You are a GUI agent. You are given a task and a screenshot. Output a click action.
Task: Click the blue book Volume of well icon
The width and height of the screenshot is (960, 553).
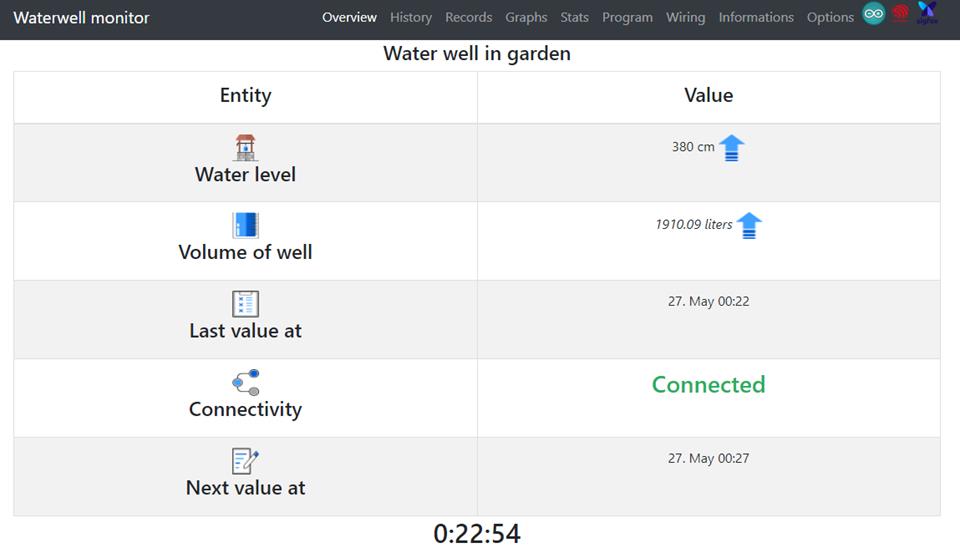coord(245,225)
